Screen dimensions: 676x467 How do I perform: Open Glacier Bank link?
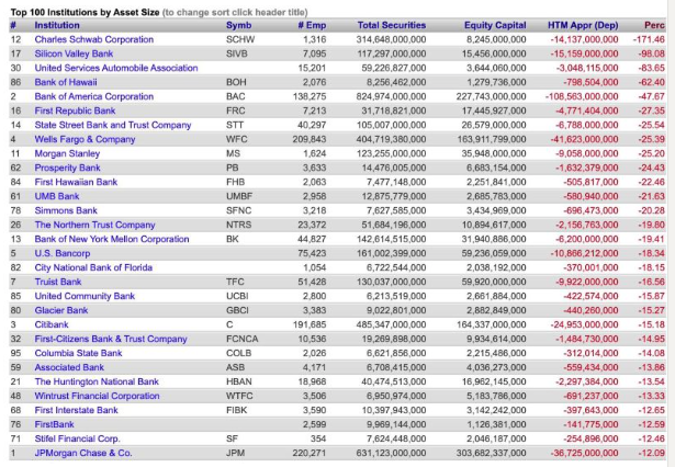[61, 310]
